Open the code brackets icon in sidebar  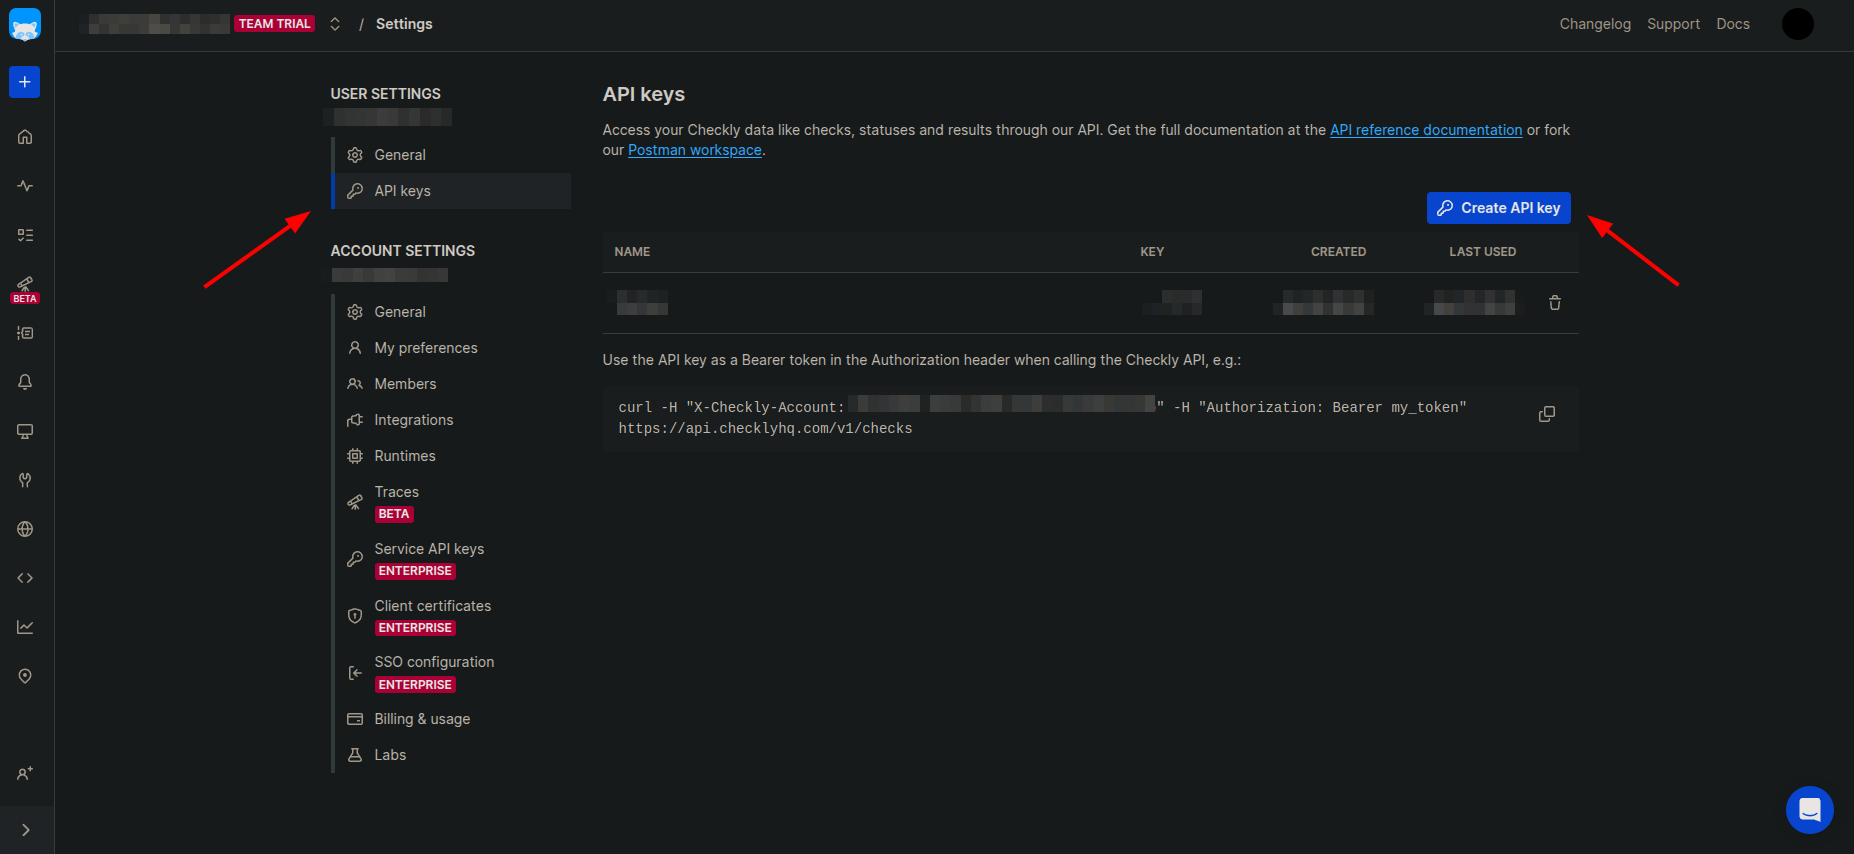point(25,578)
